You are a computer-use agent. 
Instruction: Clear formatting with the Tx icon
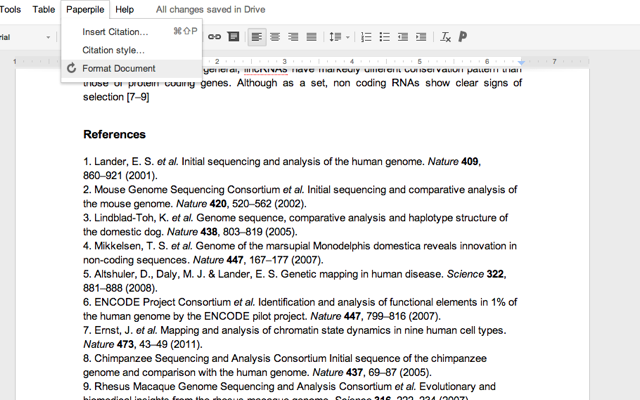coord(447,37)
